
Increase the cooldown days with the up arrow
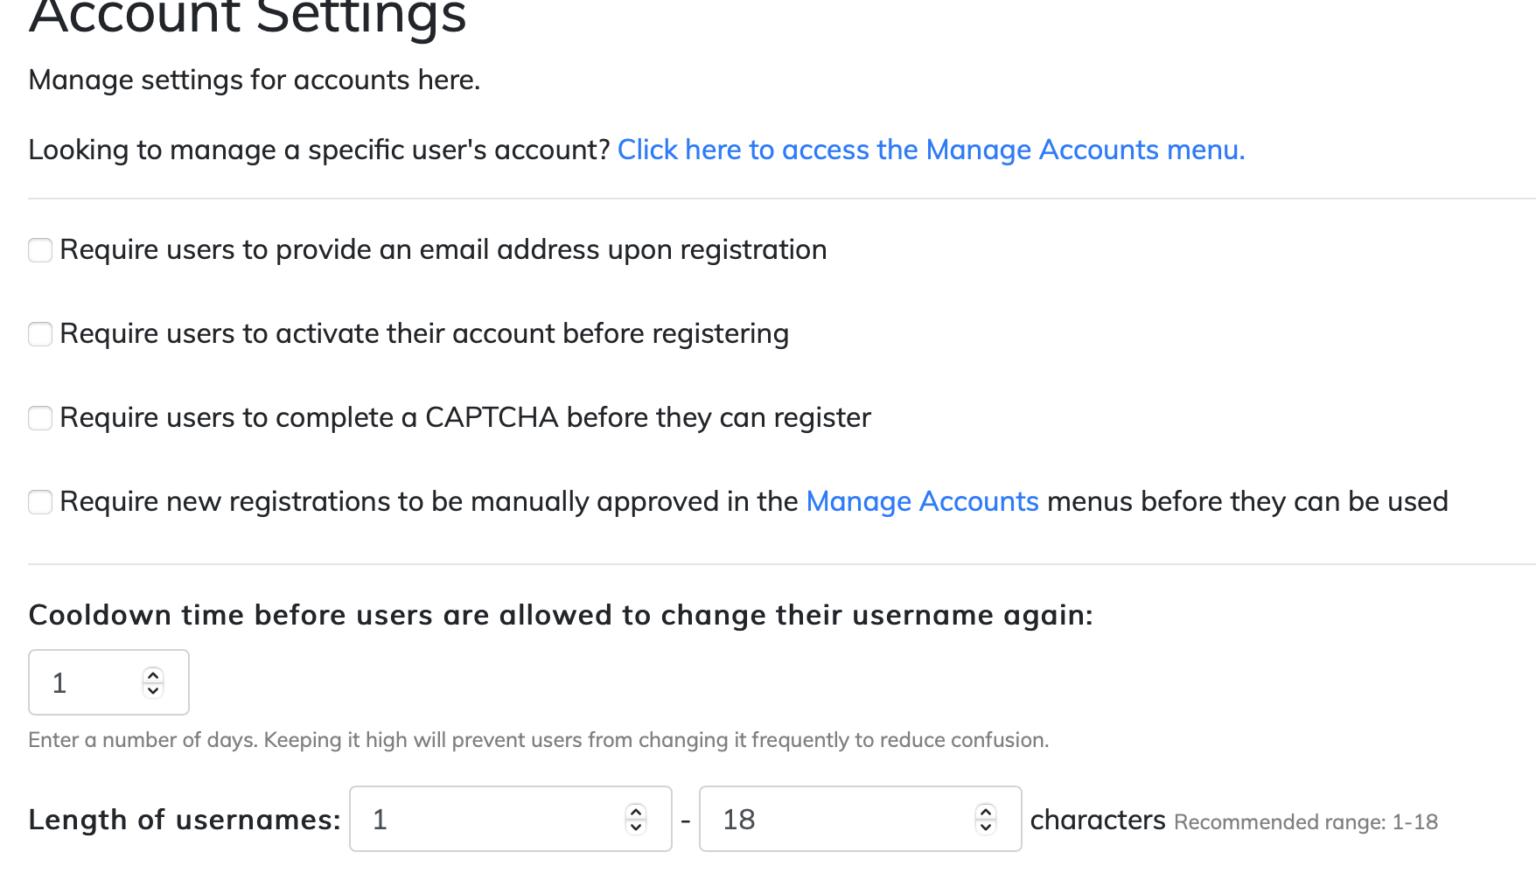tap(152, 675)
